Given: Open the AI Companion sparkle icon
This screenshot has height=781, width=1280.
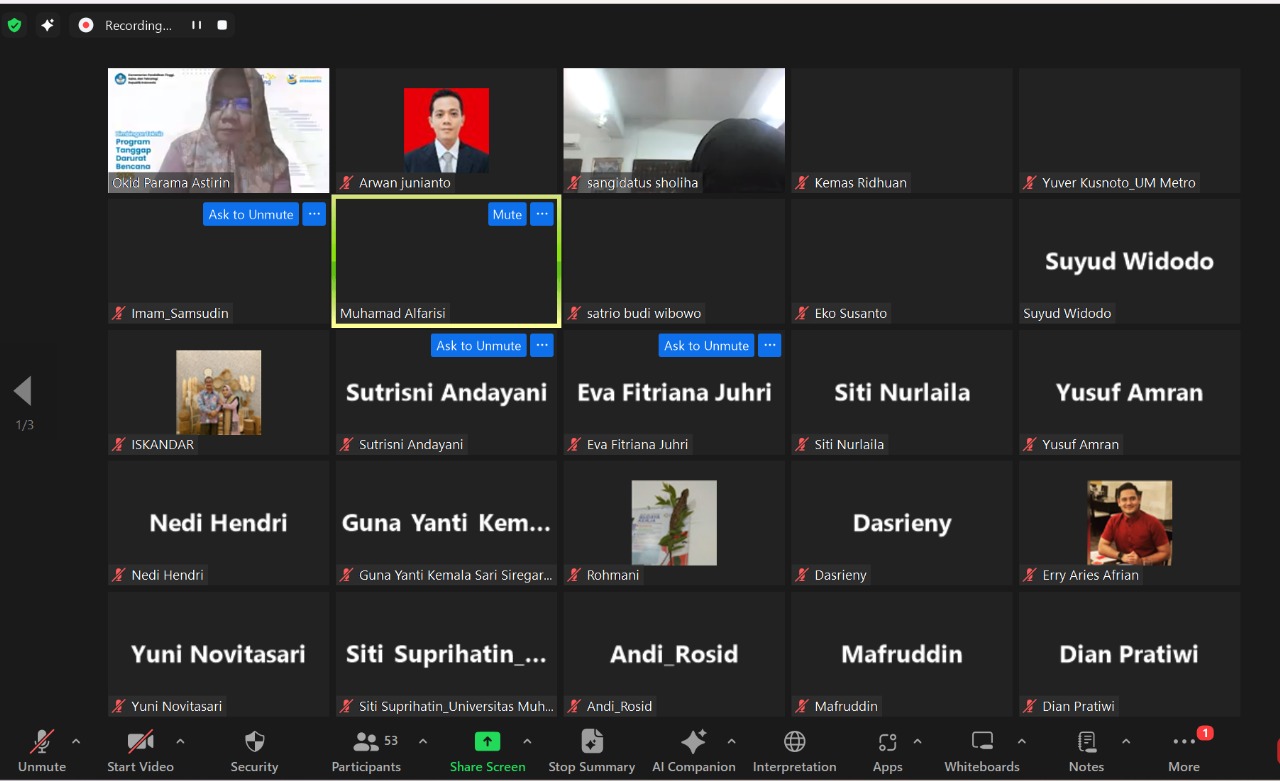Looking at the screenshot, I should [x=693, y=742].
